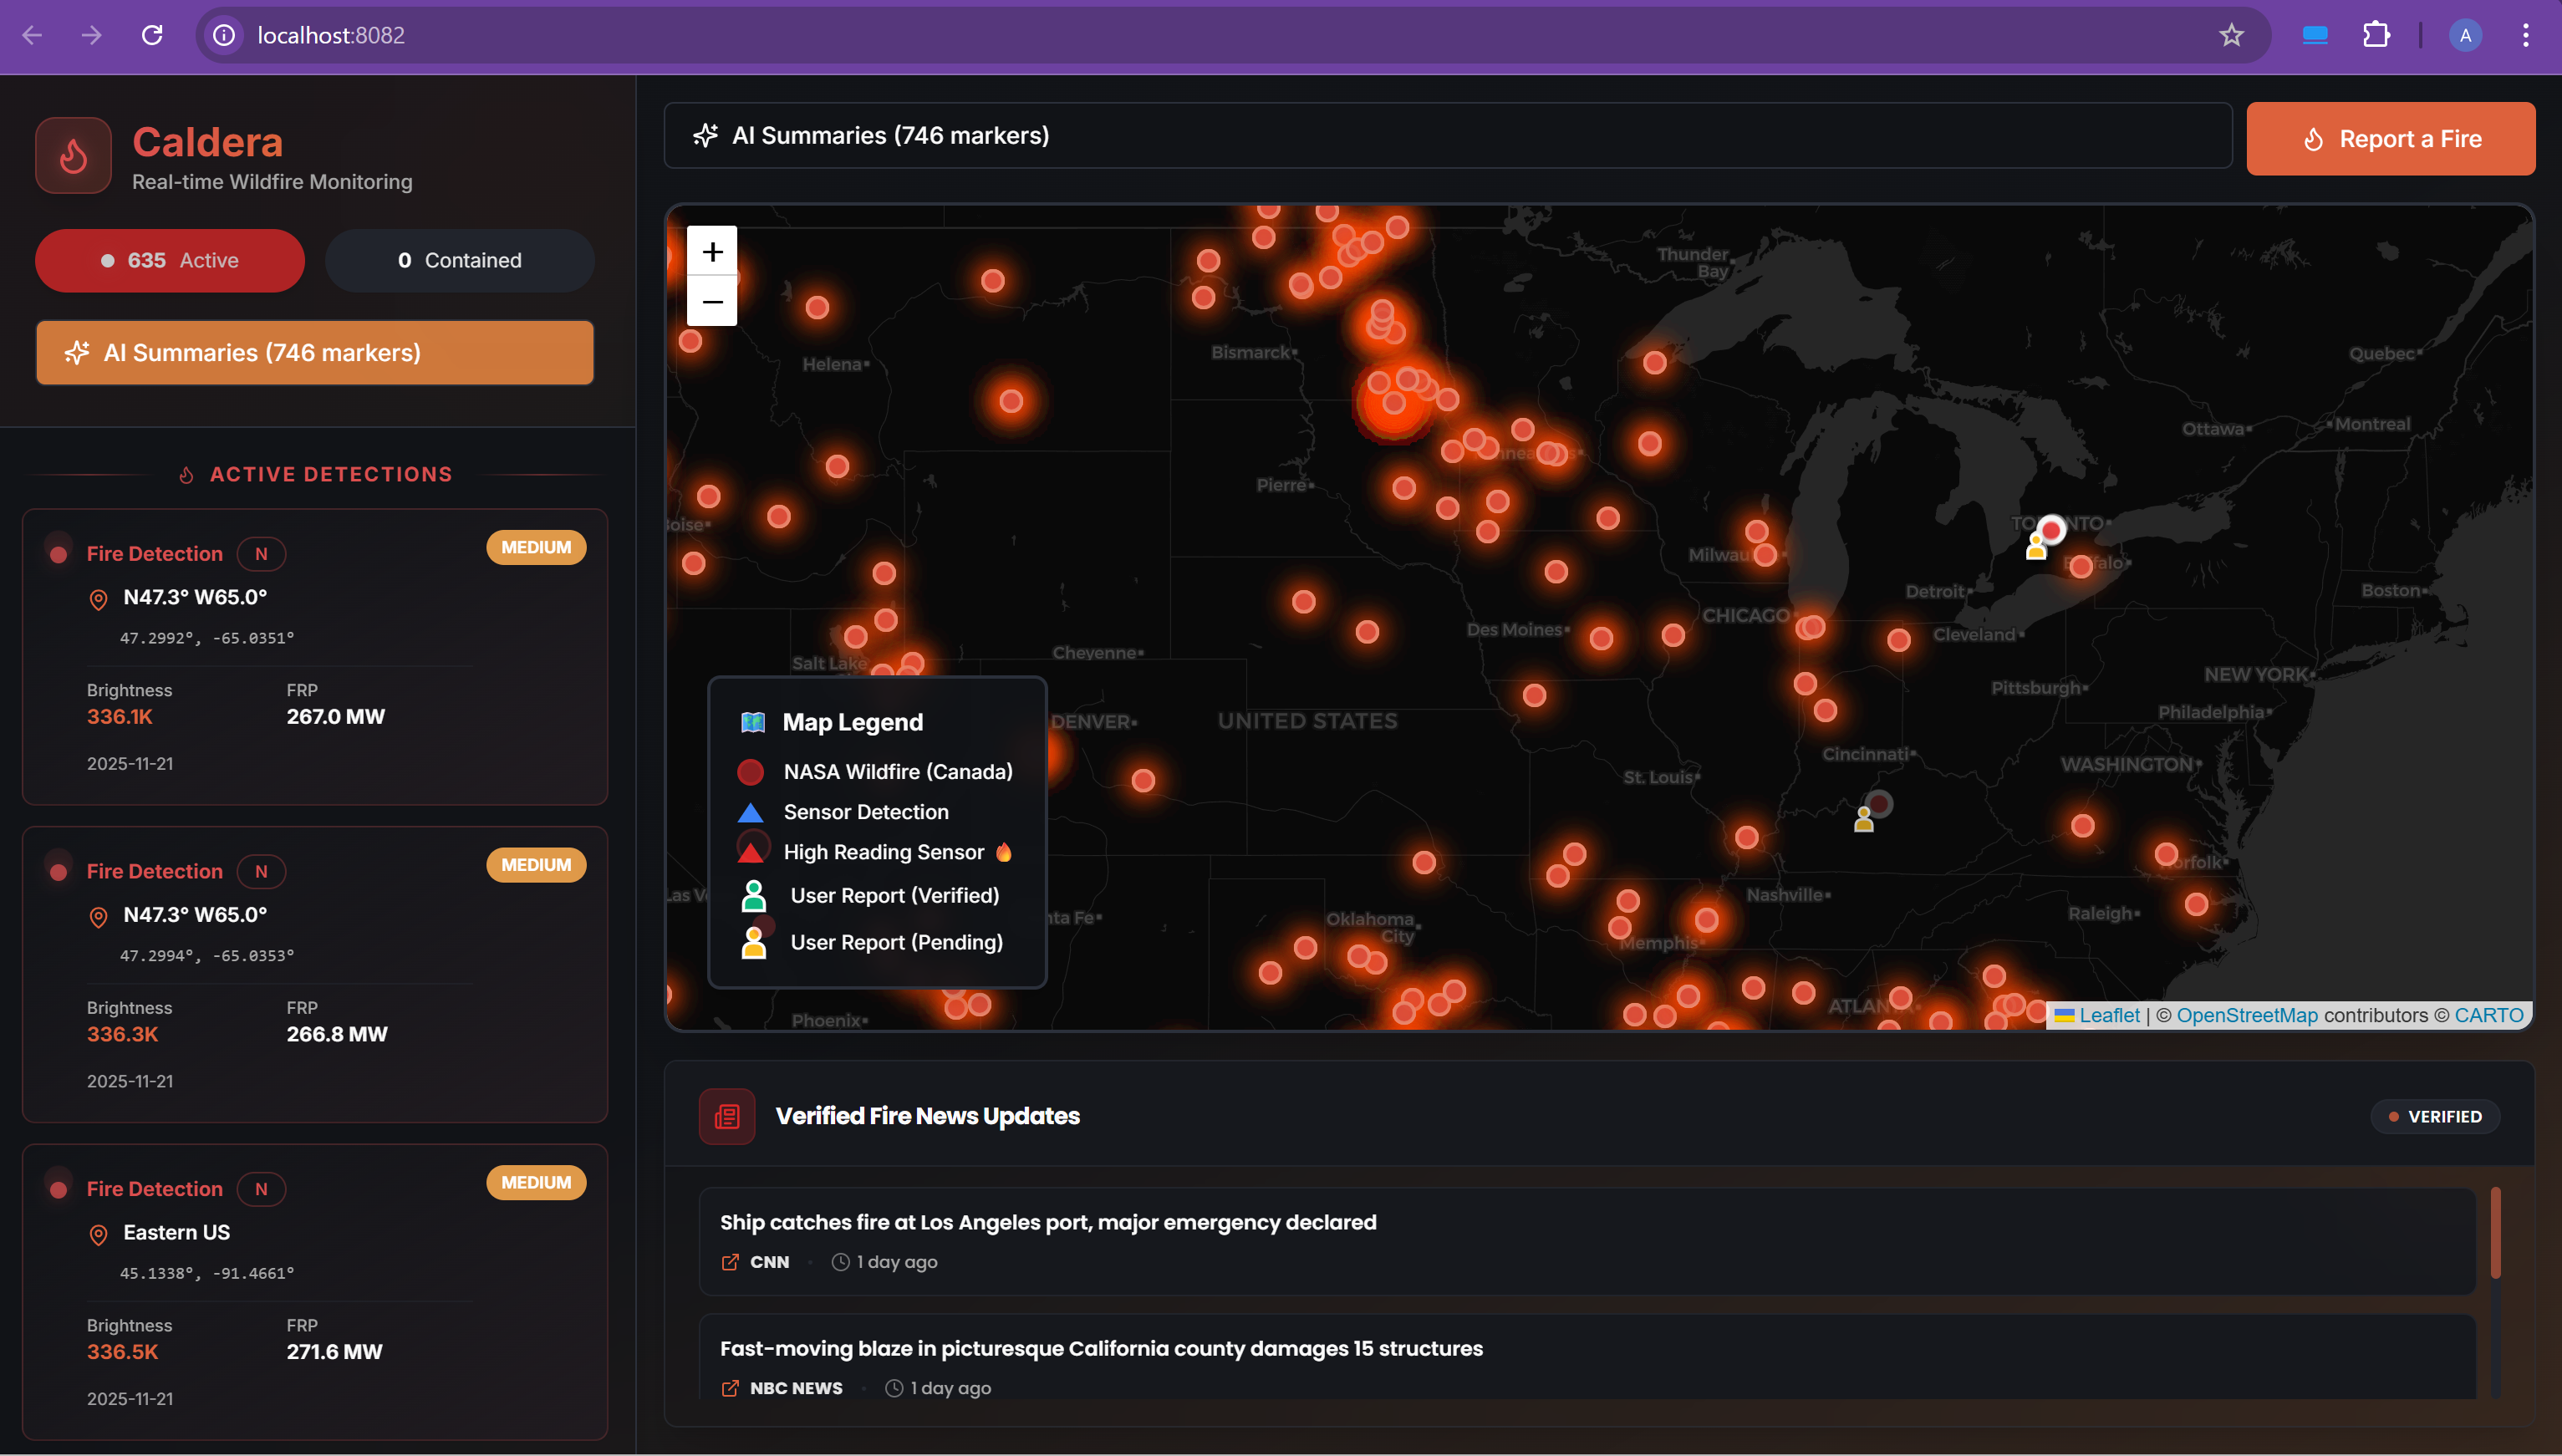The height and width of the screenshot is (1456, 2562).
Task: Click the pending user report marker near Toronto
Action: tap(2035, 546)
